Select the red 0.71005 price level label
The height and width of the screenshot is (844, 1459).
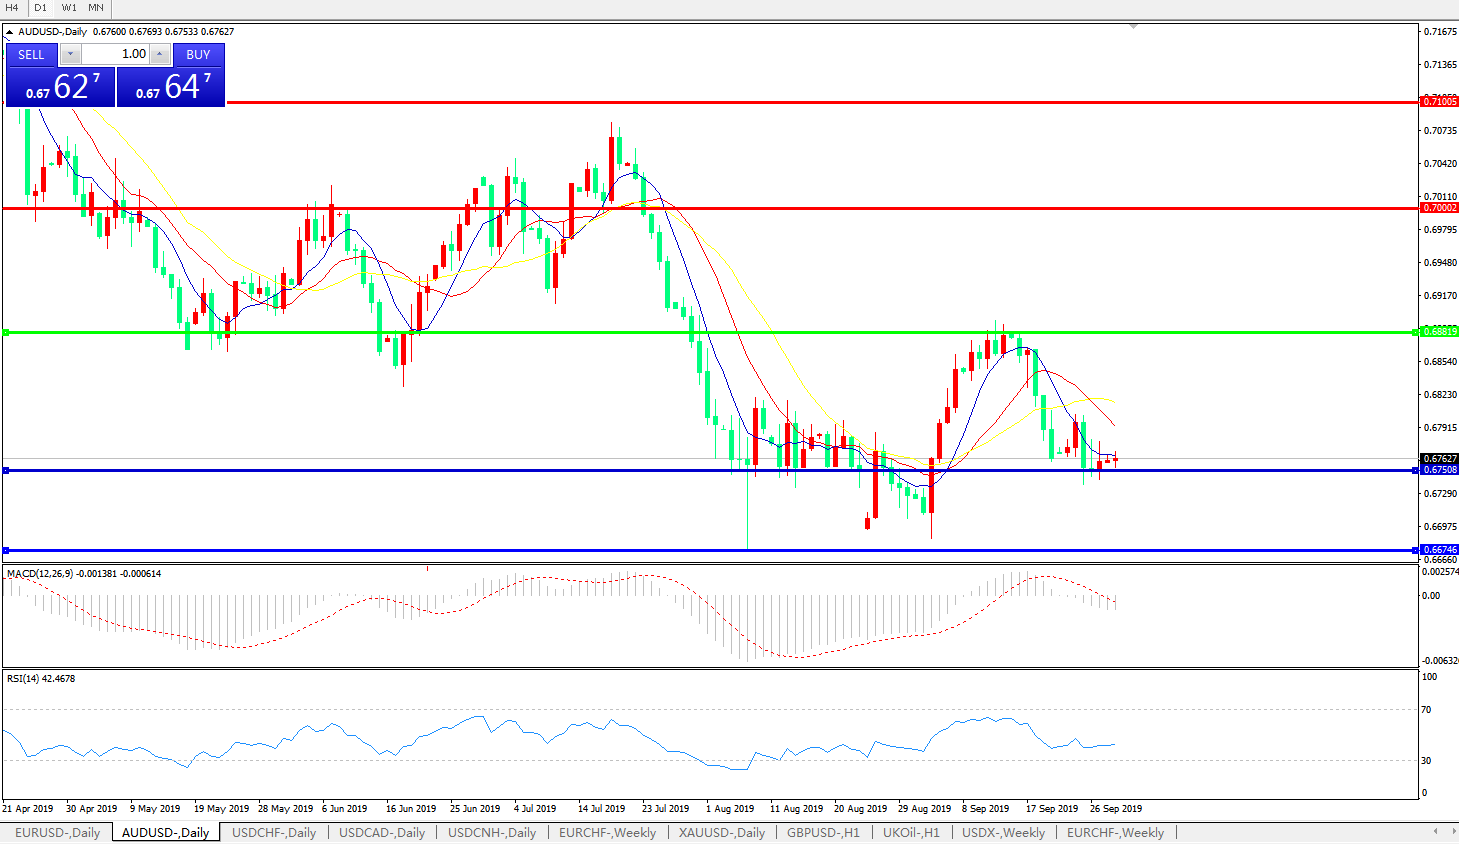tap(1439, 102)
